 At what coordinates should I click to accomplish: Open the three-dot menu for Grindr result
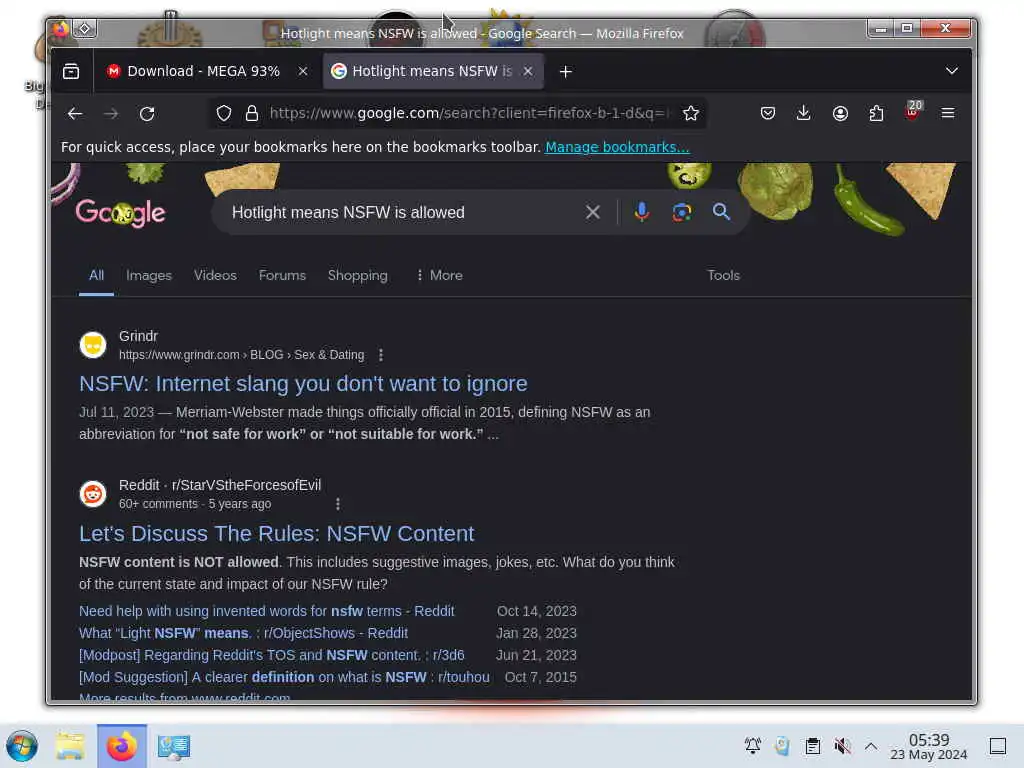[381, 355]
